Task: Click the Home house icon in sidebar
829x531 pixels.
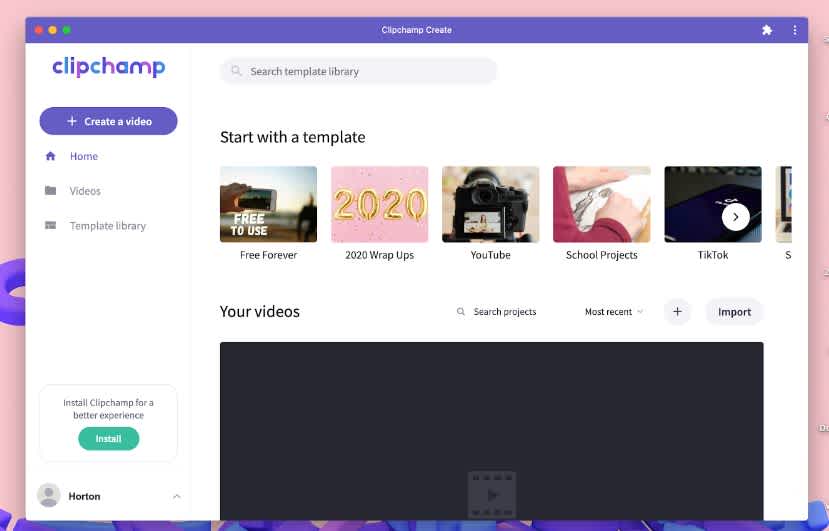Action: pos(51,156)
